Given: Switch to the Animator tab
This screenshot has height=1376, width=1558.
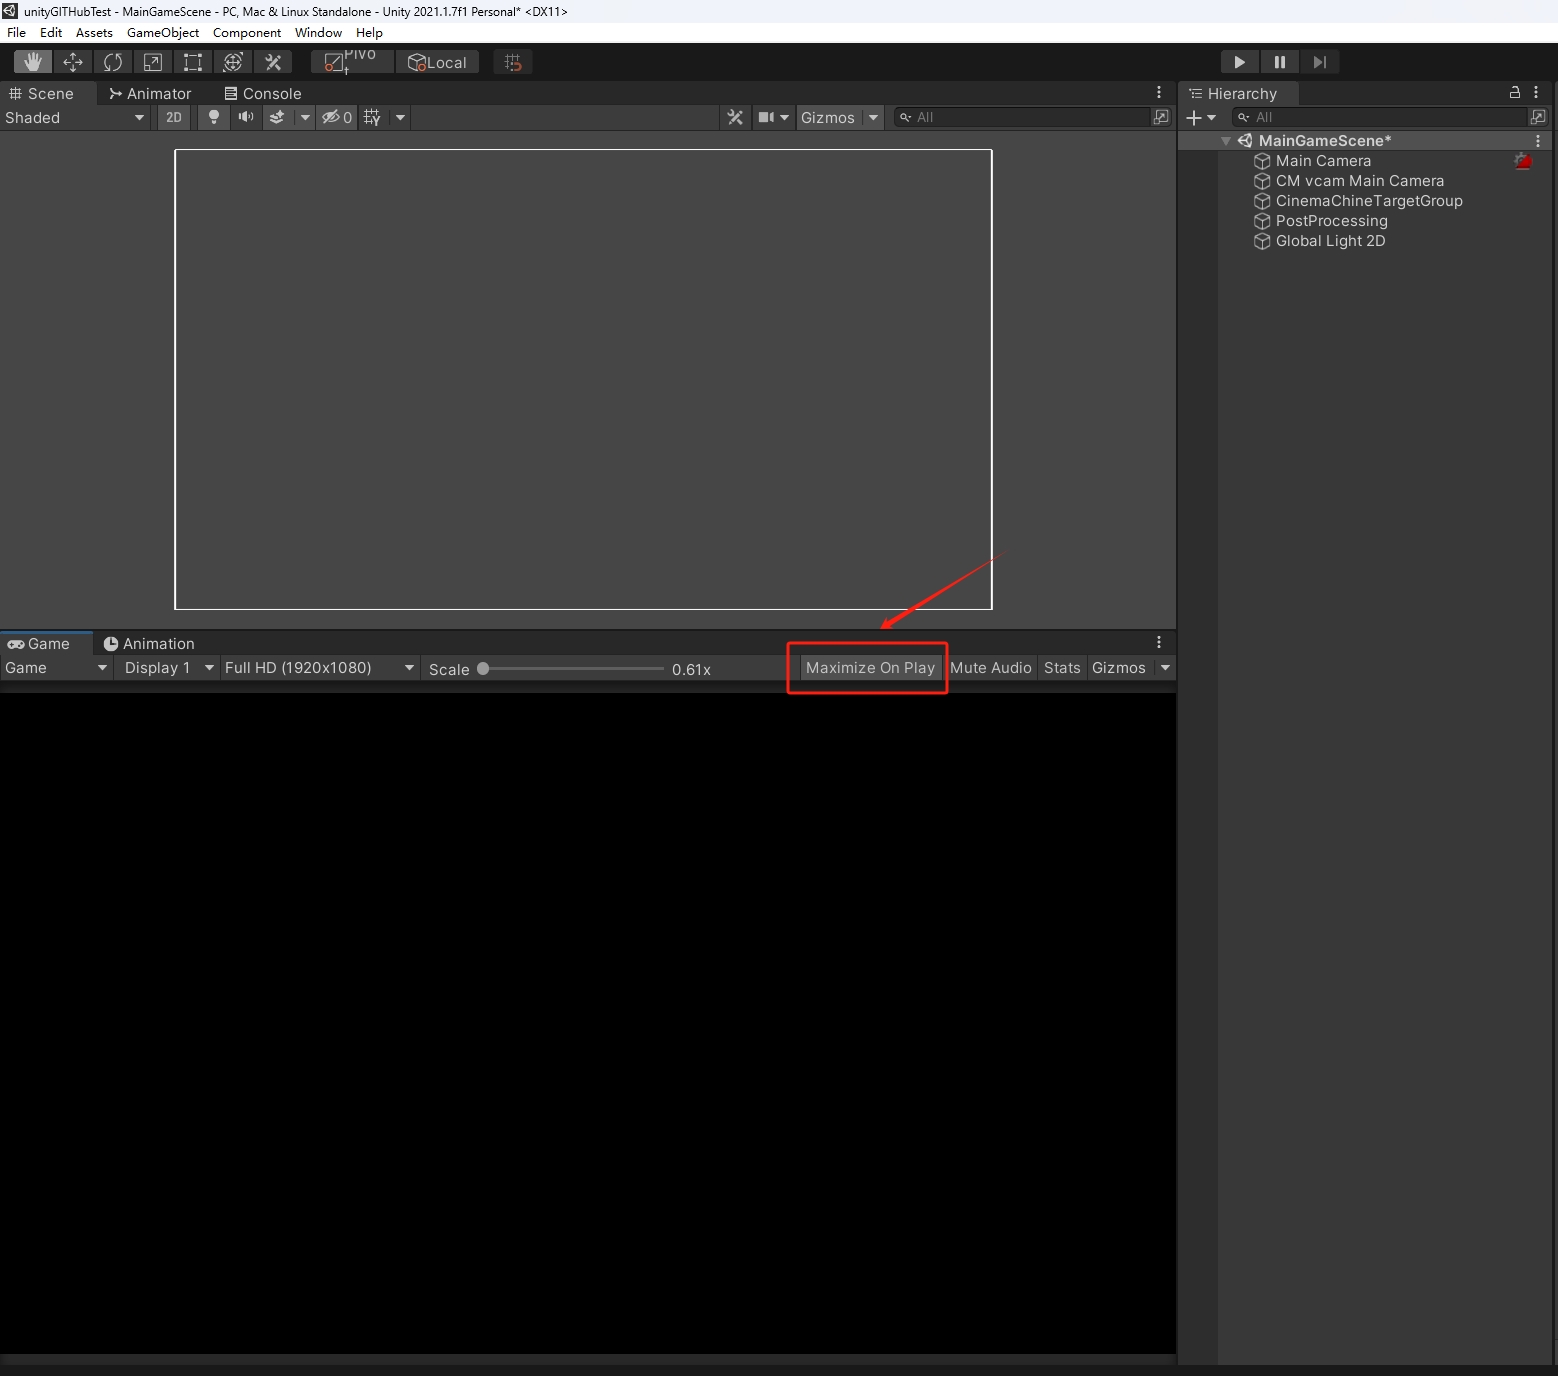Looking at the screenshot, I should 150,93.
